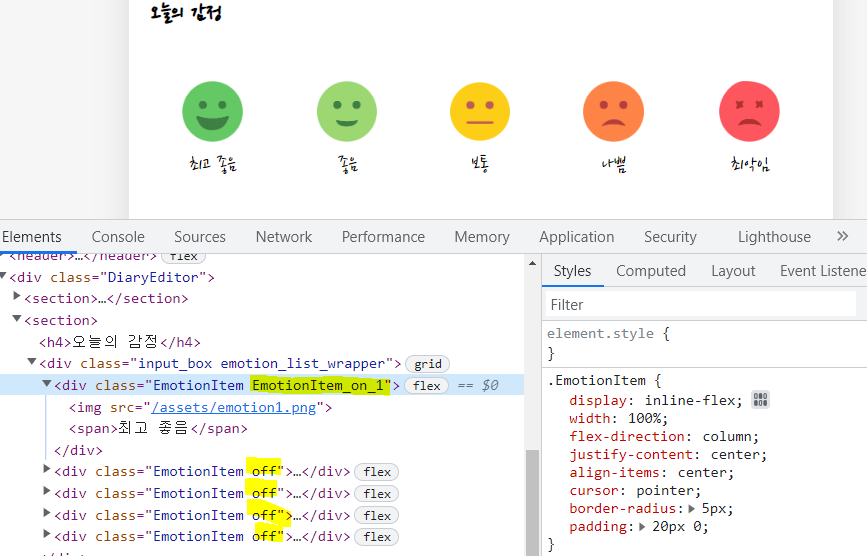This screenshot has width=867, height=556.
Task: Collapse the emotion_list_wrapper div
Action: [x=32, y=361]
